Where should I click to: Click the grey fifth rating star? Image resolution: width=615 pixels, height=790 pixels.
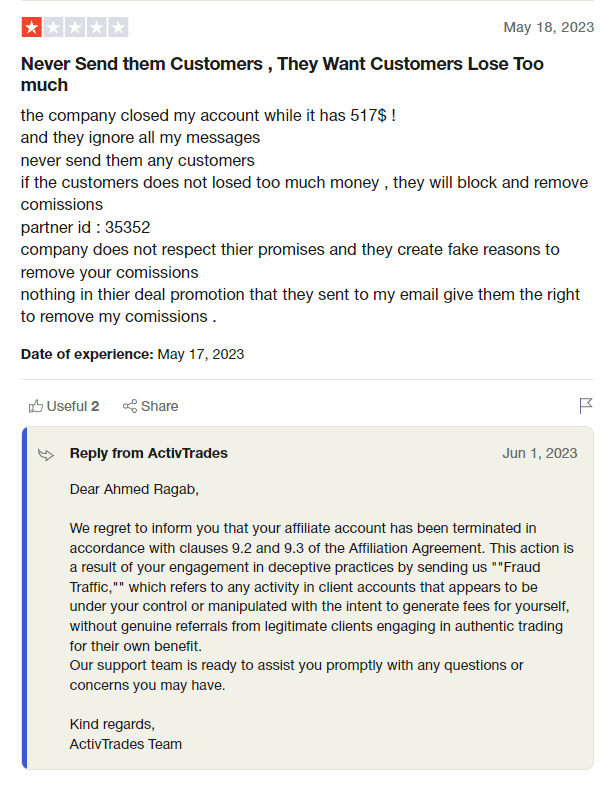pos(118,27)
